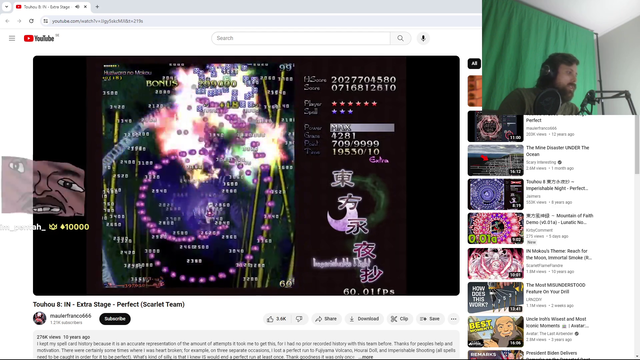
Task: Open maulerfranco666 channel avatar
Action: tap(40, 318)
